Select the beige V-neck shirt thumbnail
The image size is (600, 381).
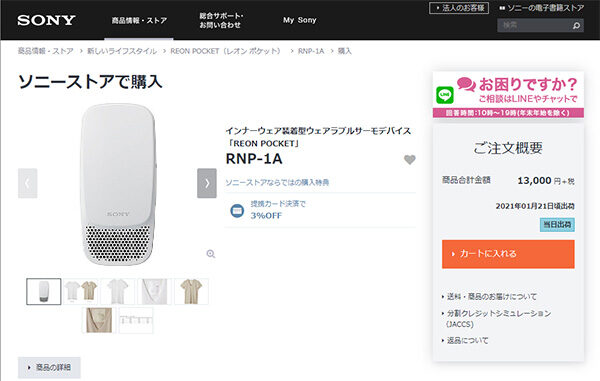[x=191, y=291]
